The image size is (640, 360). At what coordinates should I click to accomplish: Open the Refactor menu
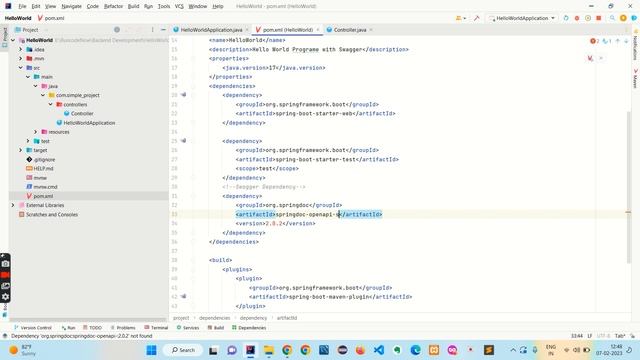(113, 6)
